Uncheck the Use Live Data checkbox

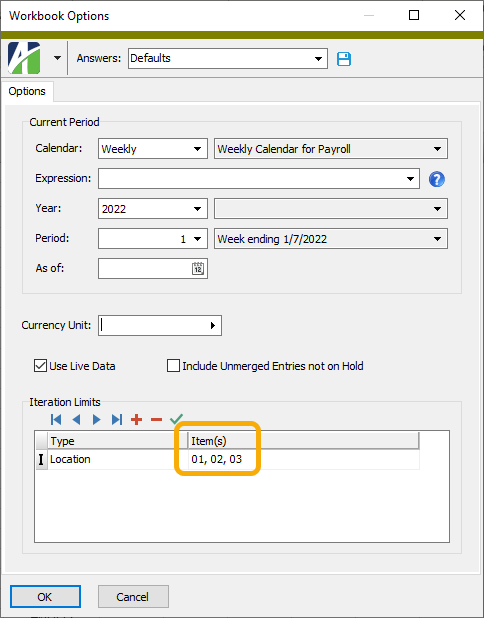click(40, 366)
